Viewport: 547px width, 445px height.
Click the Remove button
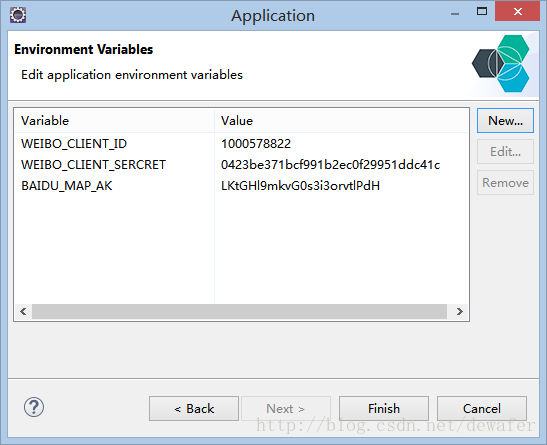tap(505, 183)
